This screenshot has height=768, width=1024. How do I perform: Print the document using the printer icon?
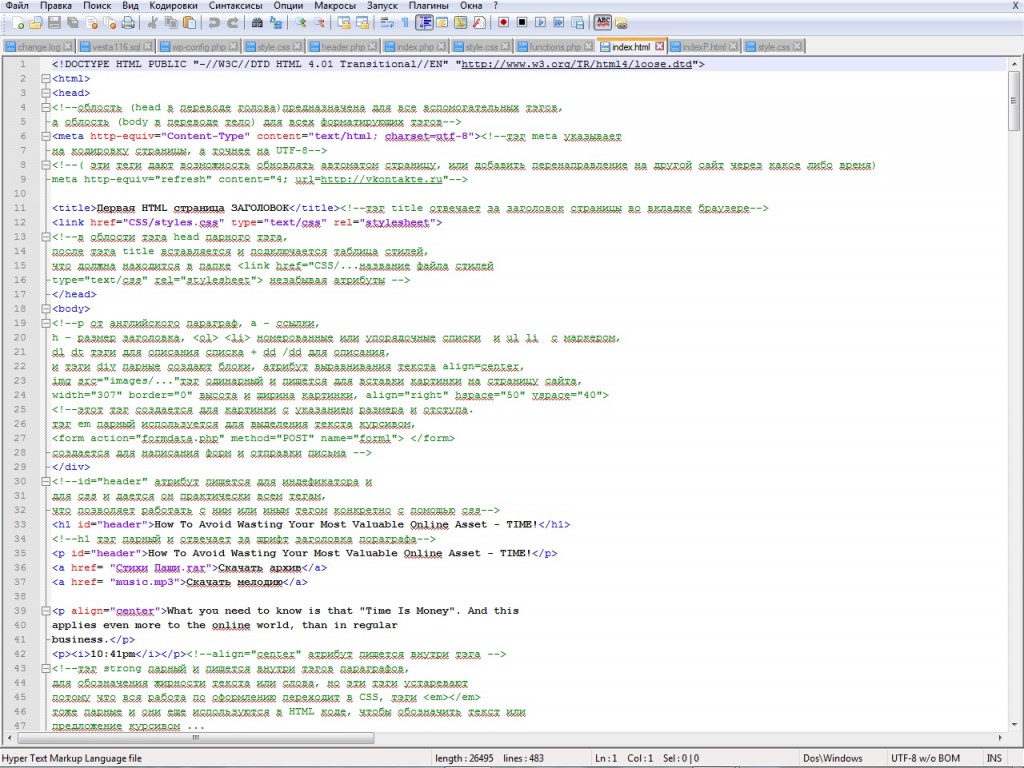(x=128, y=23)
